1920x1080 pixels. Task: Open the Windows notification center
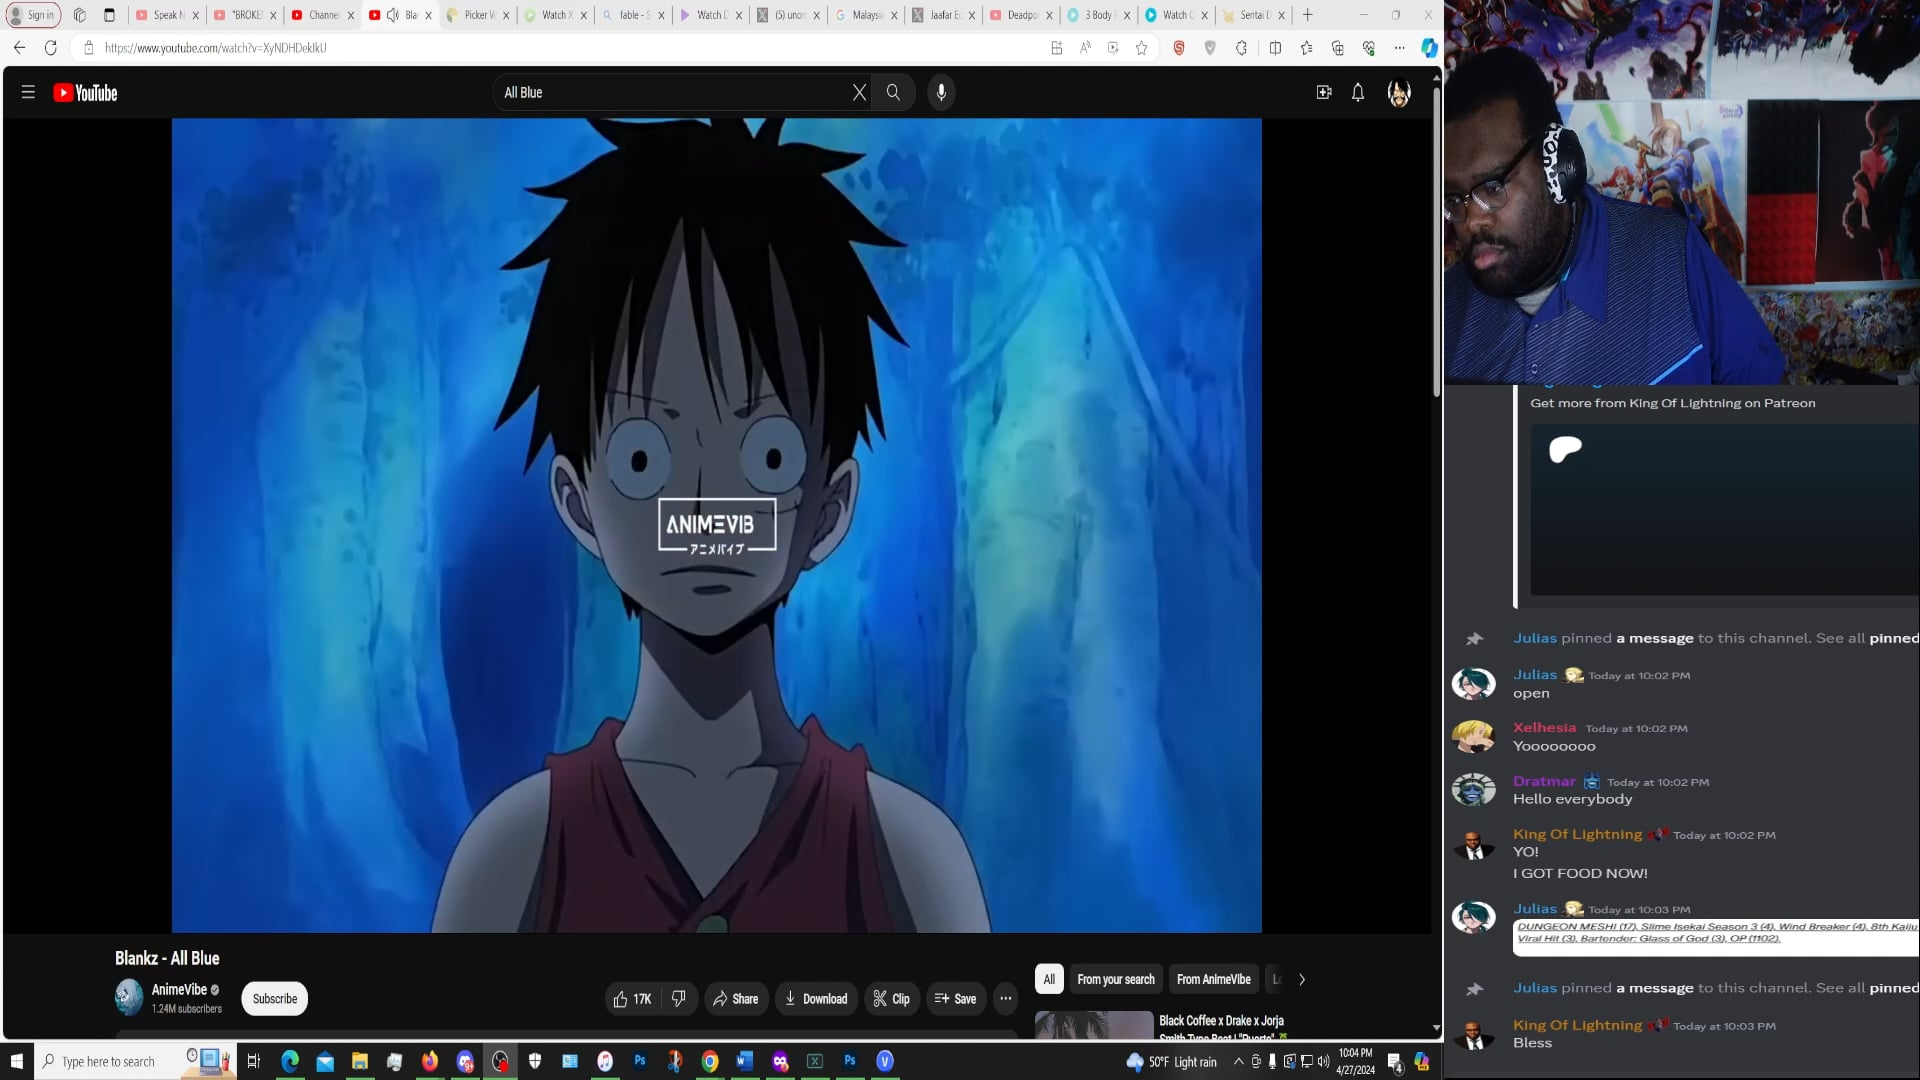[x=1395, y=1062]
